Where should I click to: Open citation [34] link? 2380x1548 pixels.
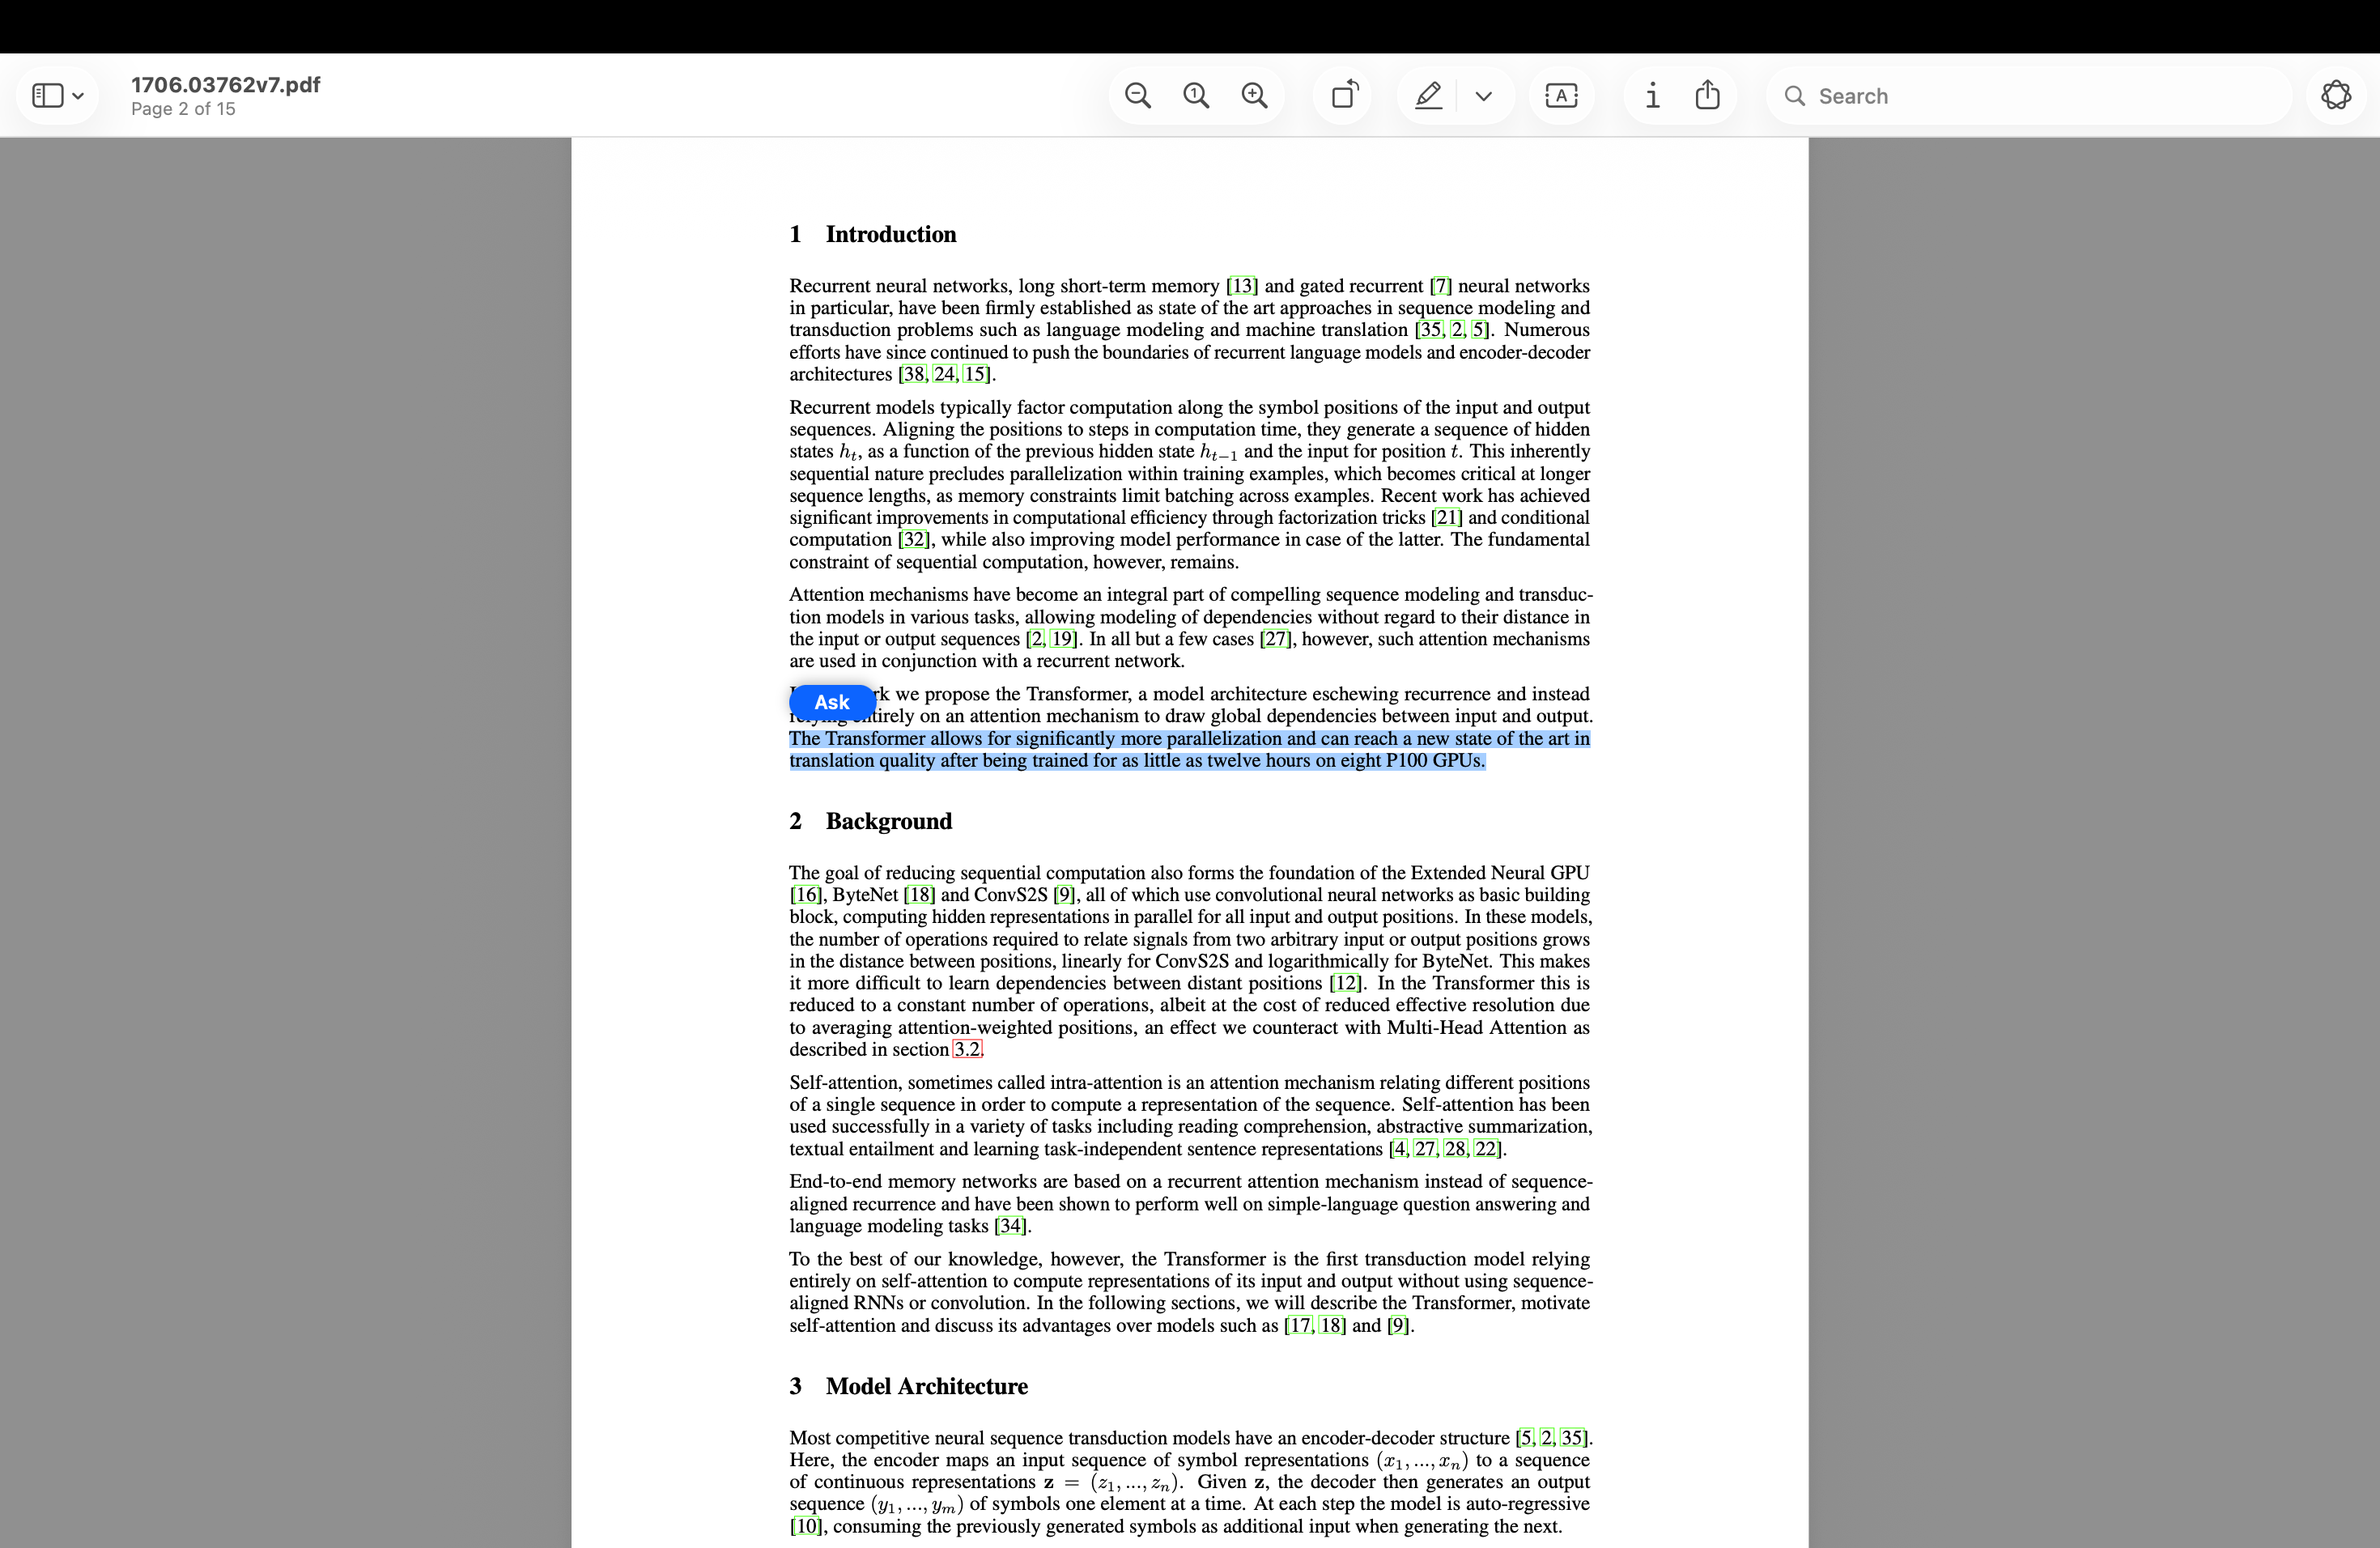point(1010,1226)
